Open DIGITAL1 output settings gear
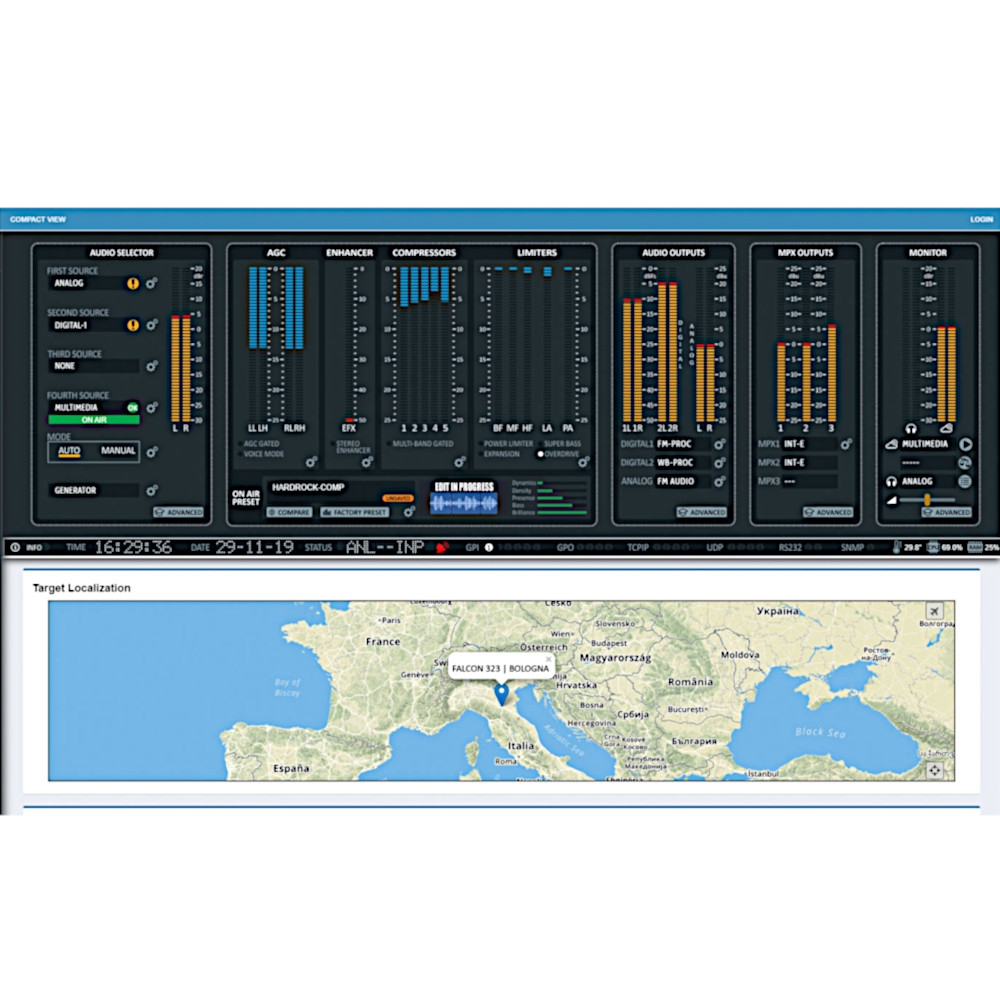 click(718, 444)
